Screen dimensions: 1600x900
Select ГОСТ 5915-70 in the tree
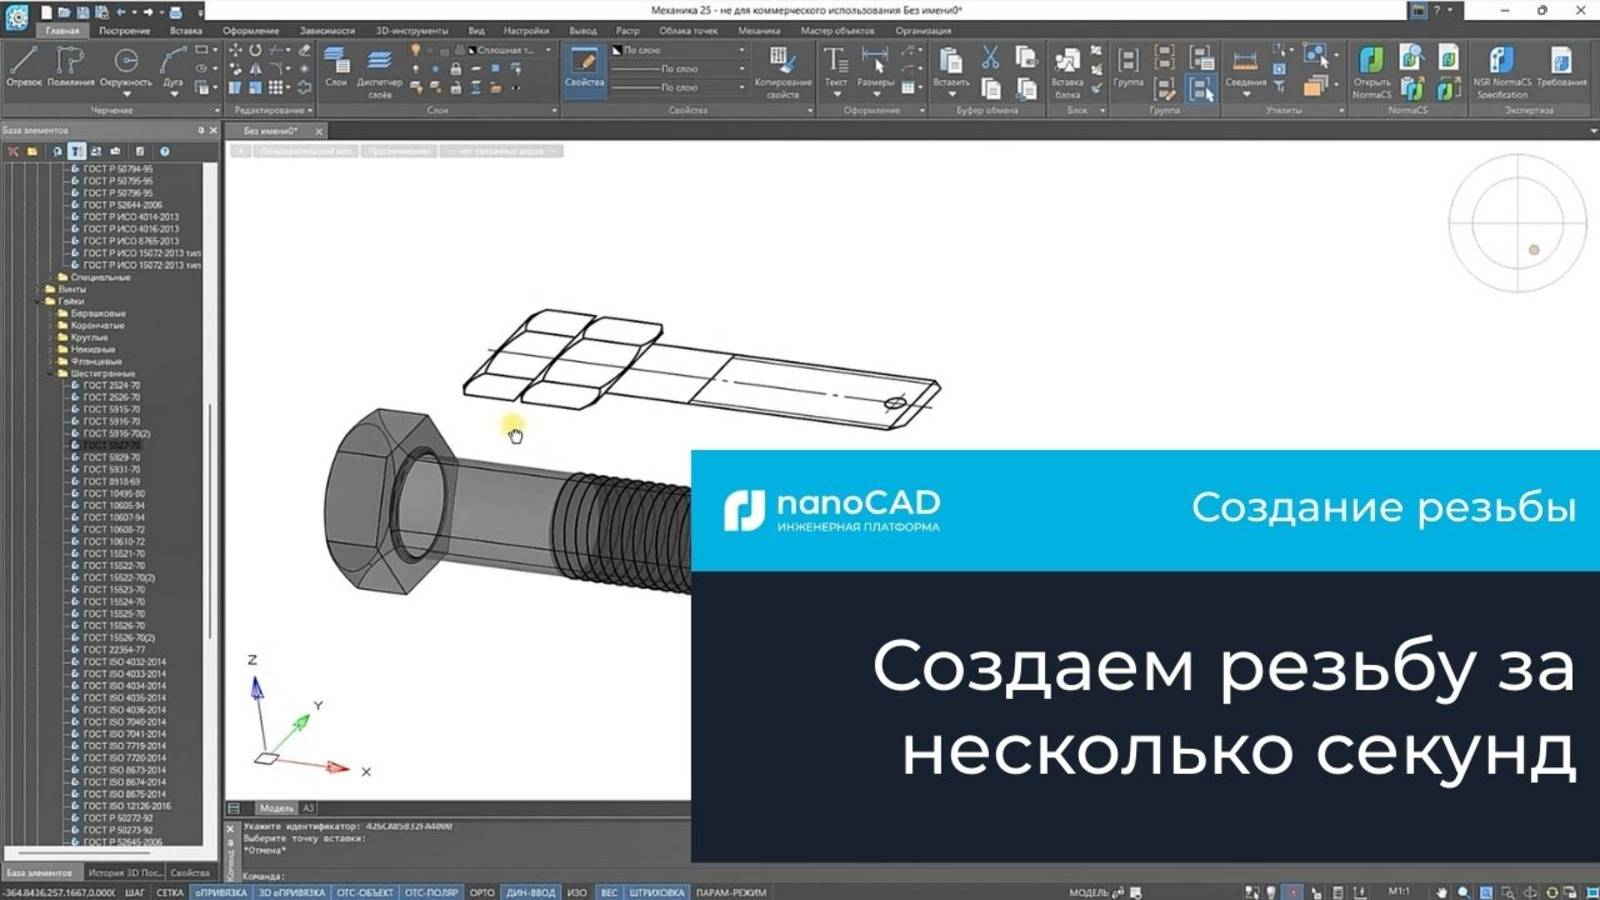(112, 409)
